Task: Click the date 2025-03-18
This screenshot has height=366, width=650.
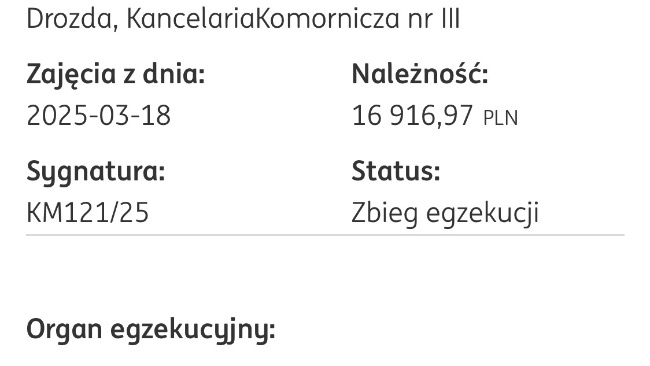Action: [x=99, y=115]
